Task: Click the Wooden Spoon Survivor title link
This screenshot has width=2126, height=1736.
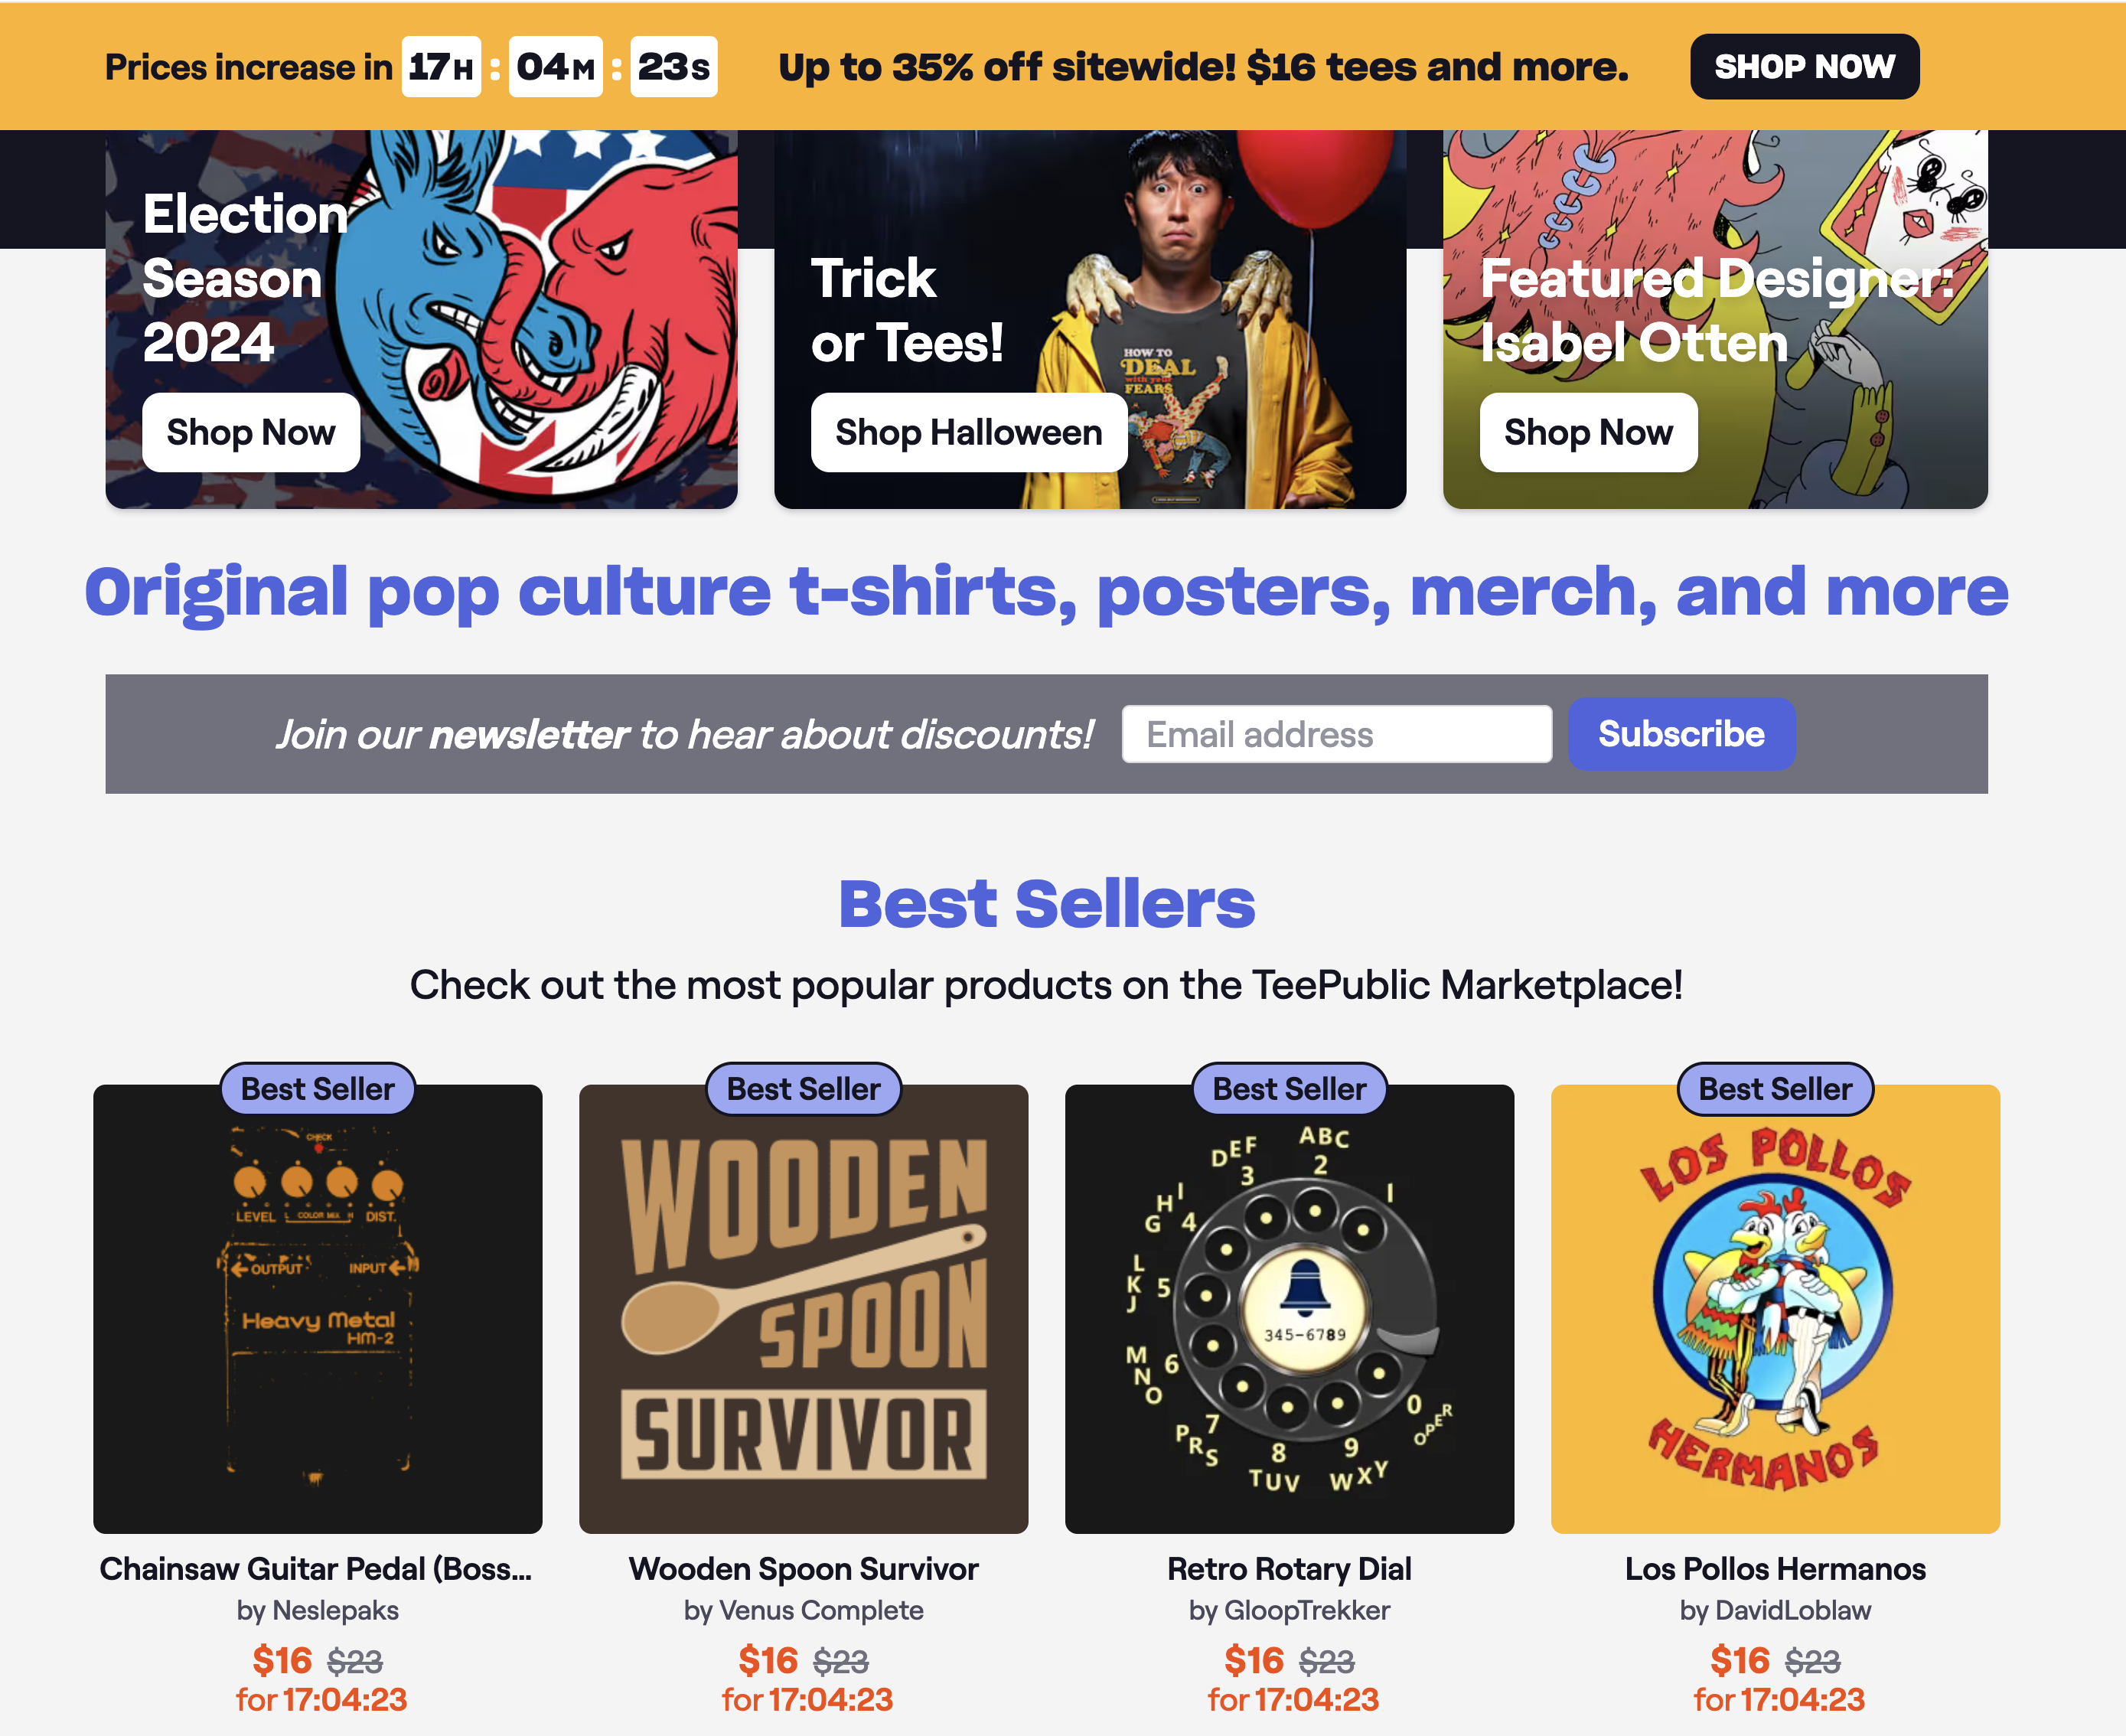Action: [x=804, y=1568]
